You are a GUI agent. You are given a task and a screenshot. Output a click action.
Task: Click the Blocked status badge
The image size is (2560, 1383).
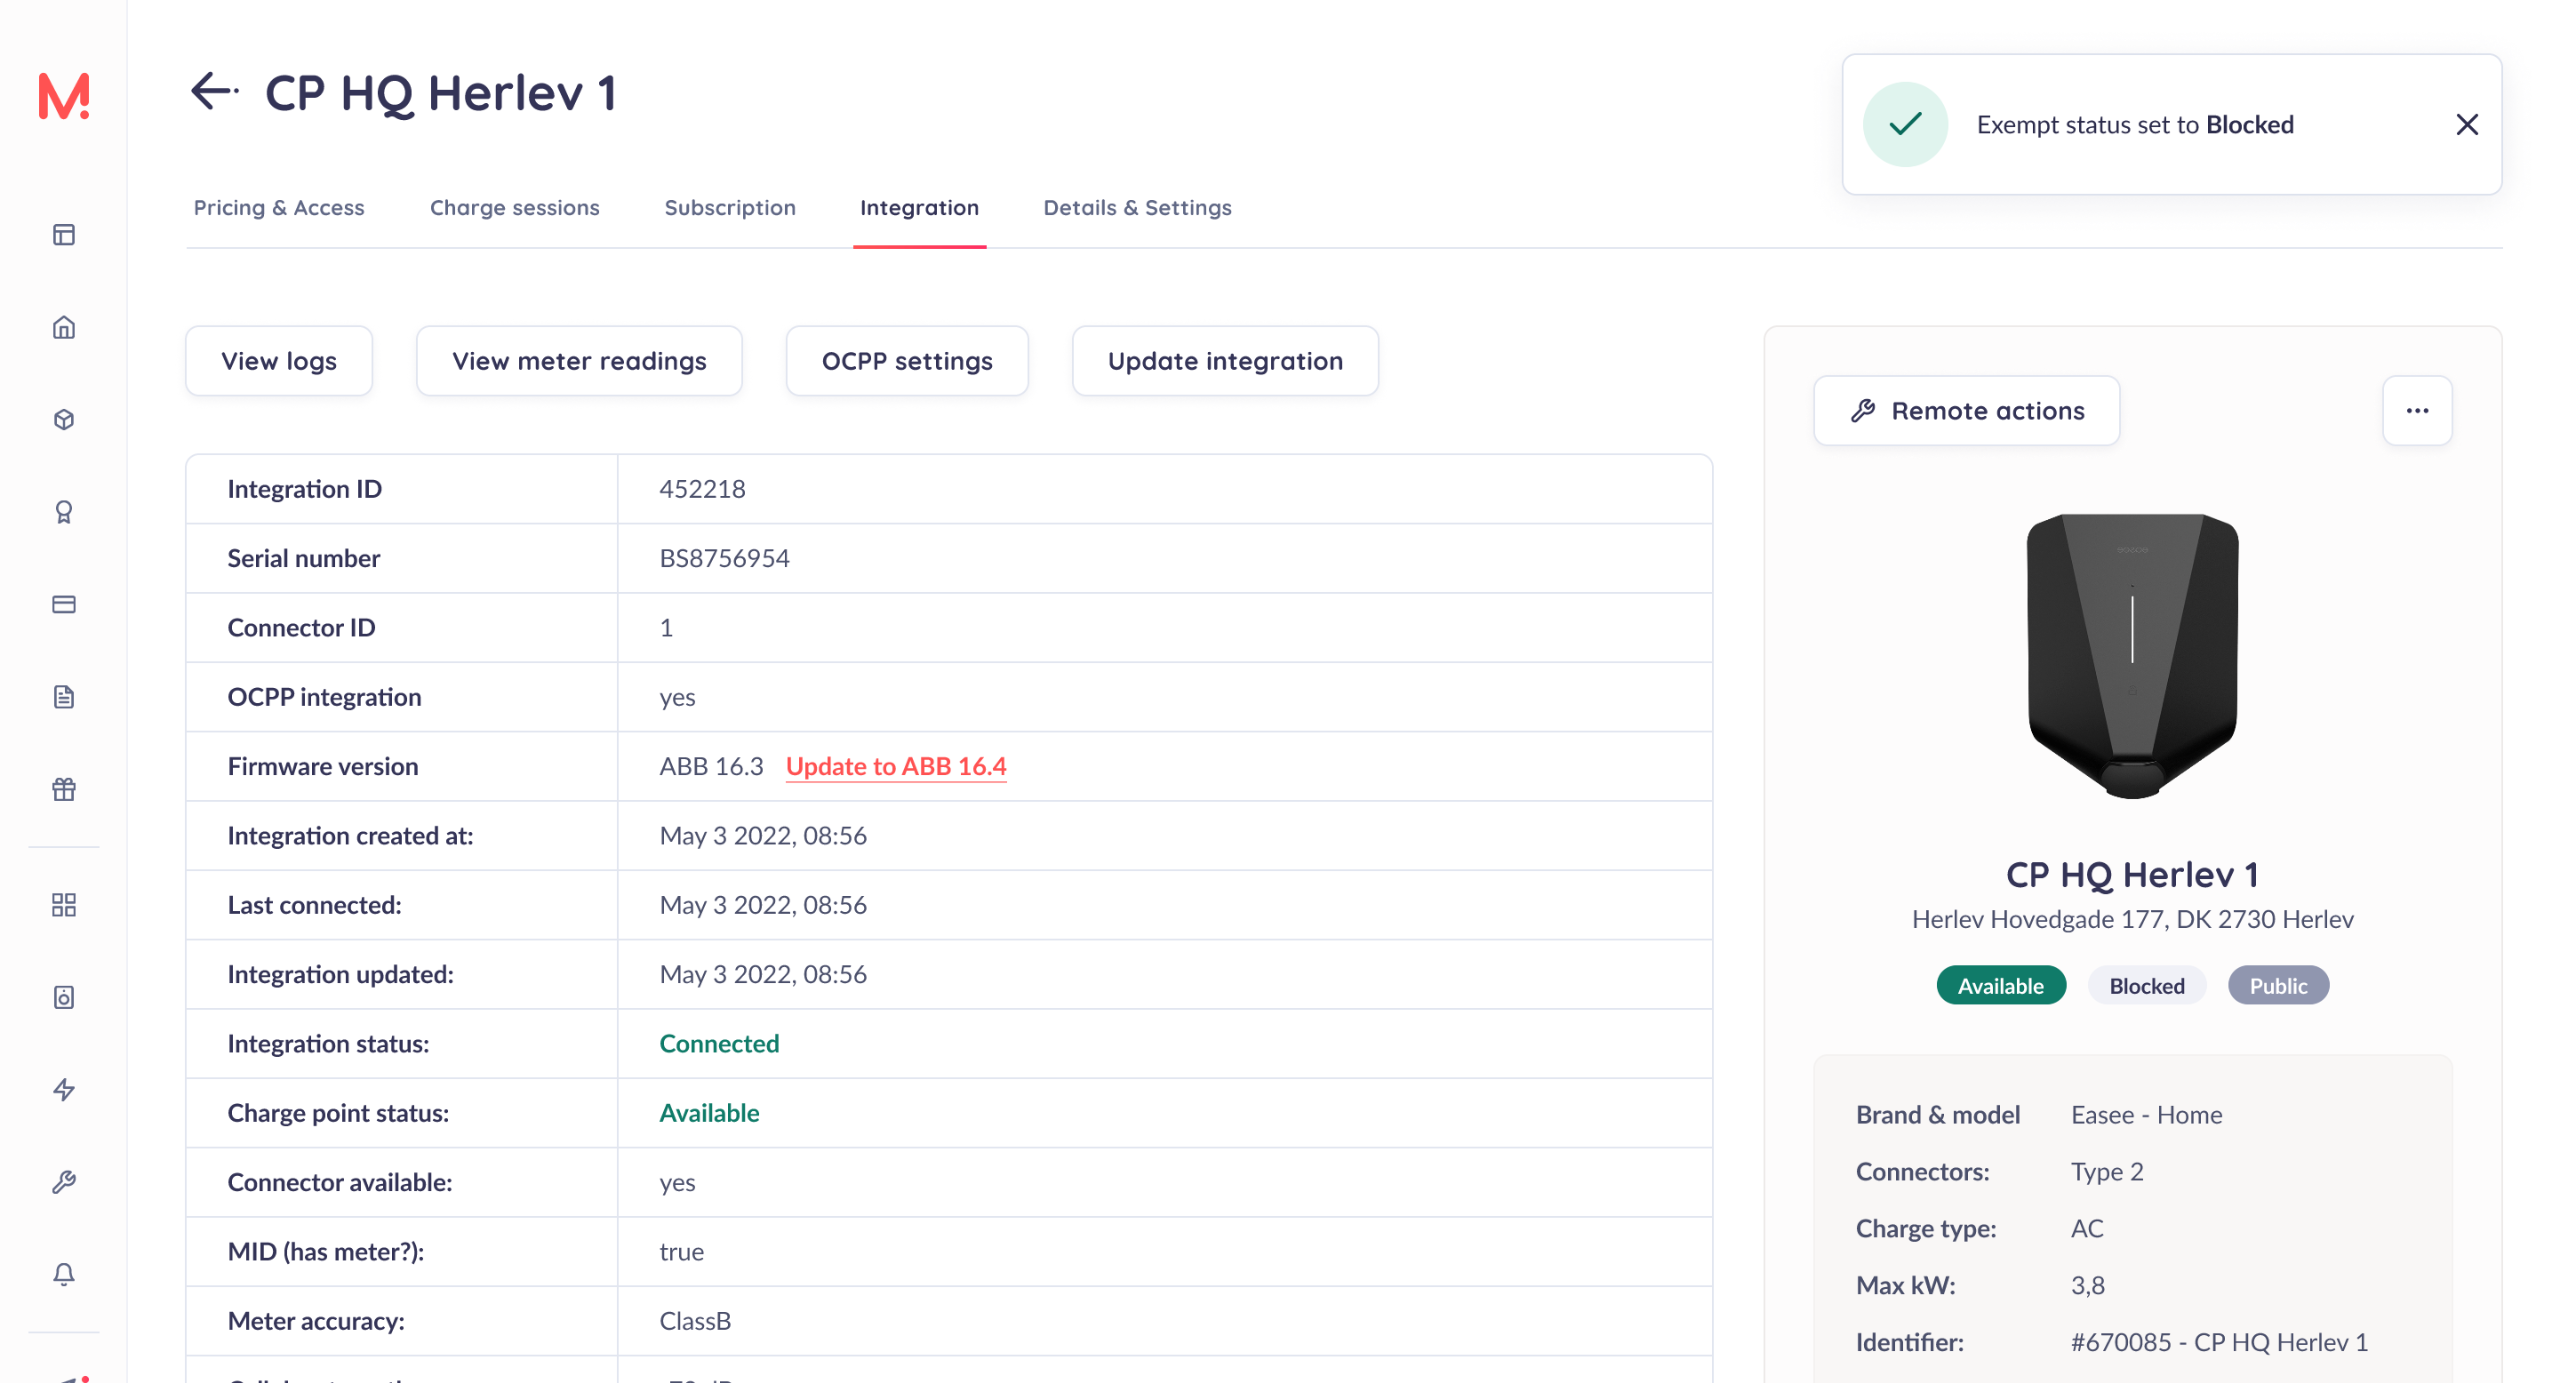coord(2146,986)
